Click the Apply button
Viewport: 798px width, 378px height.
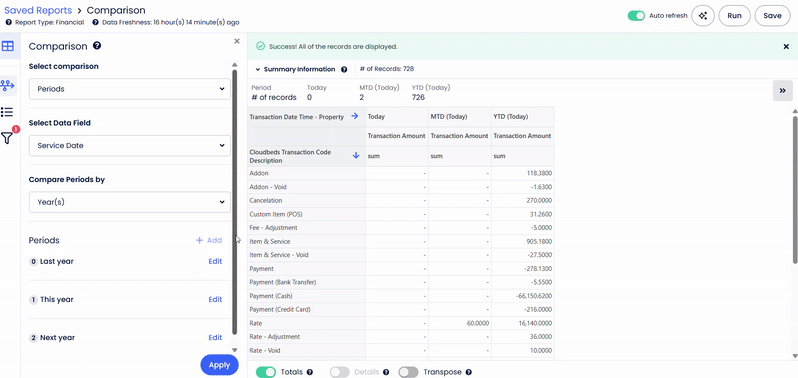point(219,365)
